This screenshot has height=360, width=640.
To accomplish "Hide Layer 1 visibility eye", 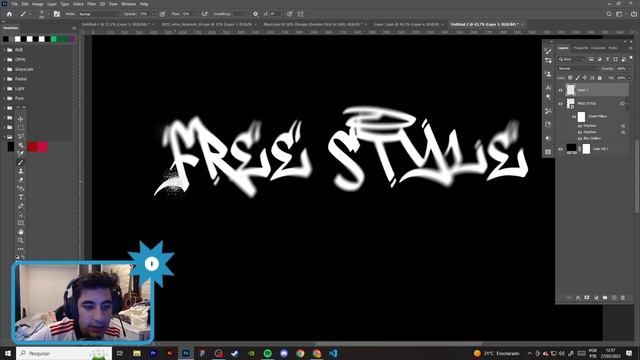I will [560, 90].
